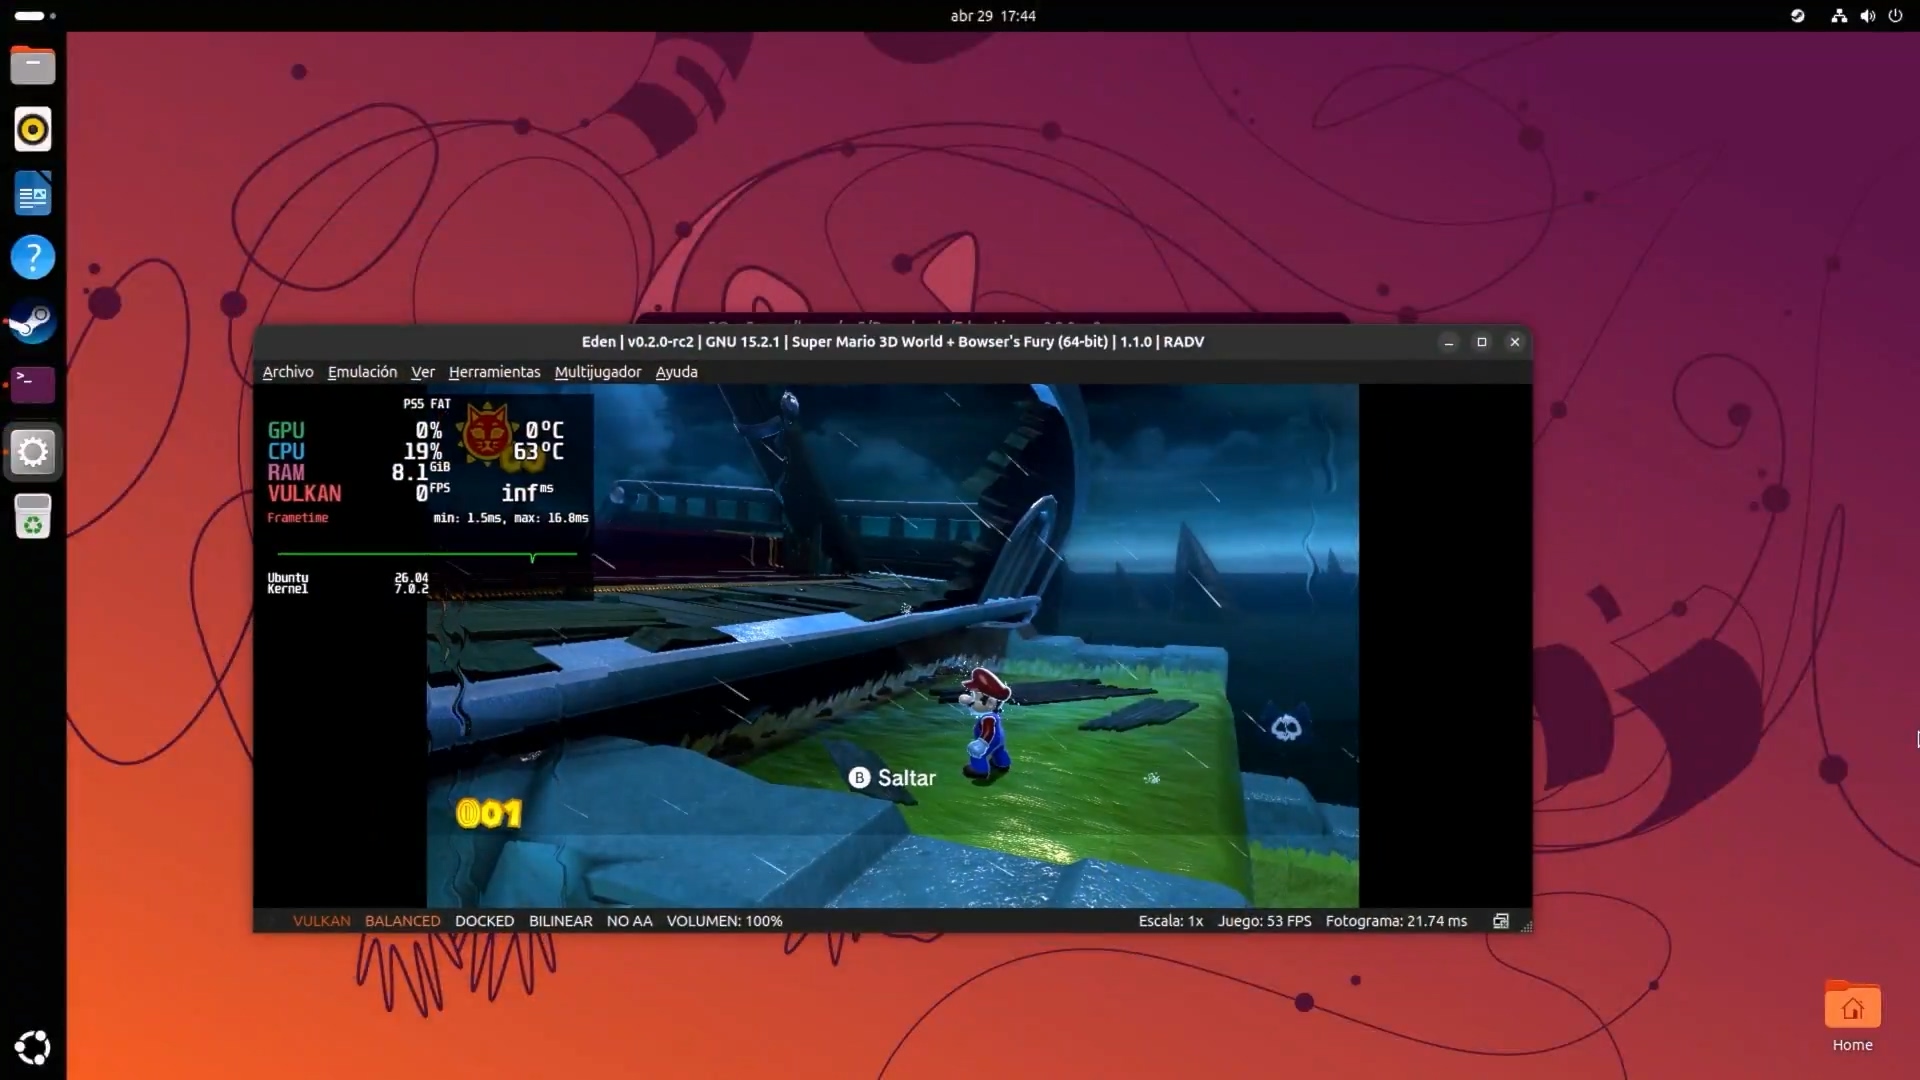Open network status icon in the top bar
1920x1080 pixels.
click(x=1839, y=16)
